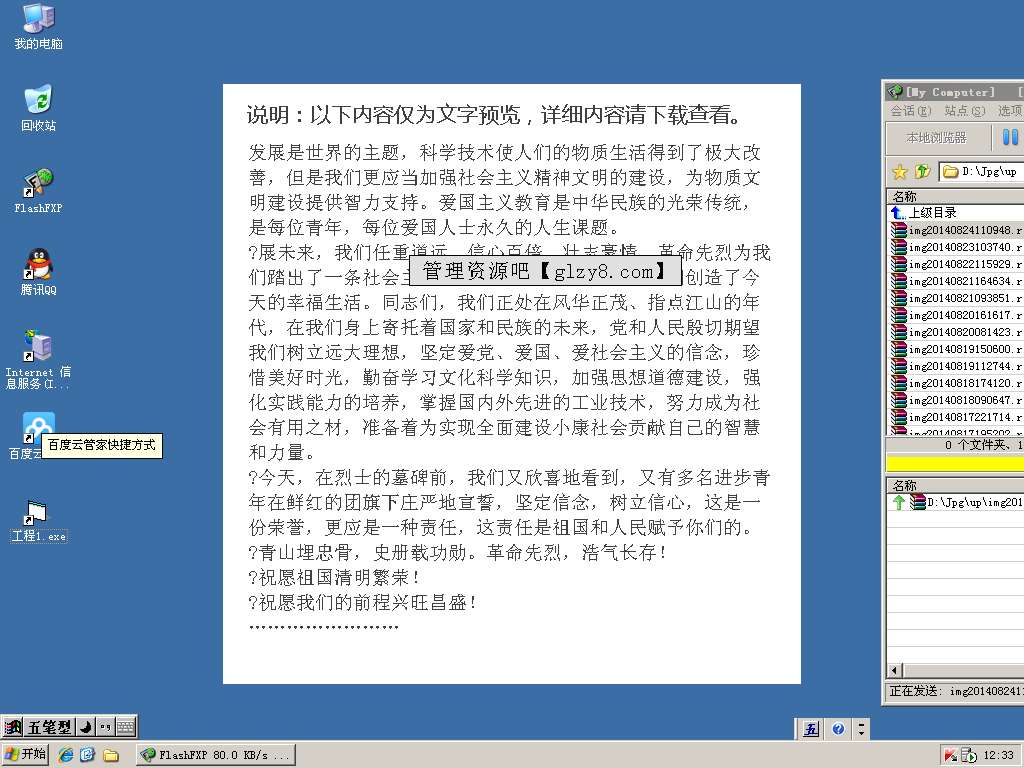This screenshot has width=1024, height=768.
Task: Select the Internet Information Services desktop shortcut
Action: pyautogui.click(x=39, y=359)
